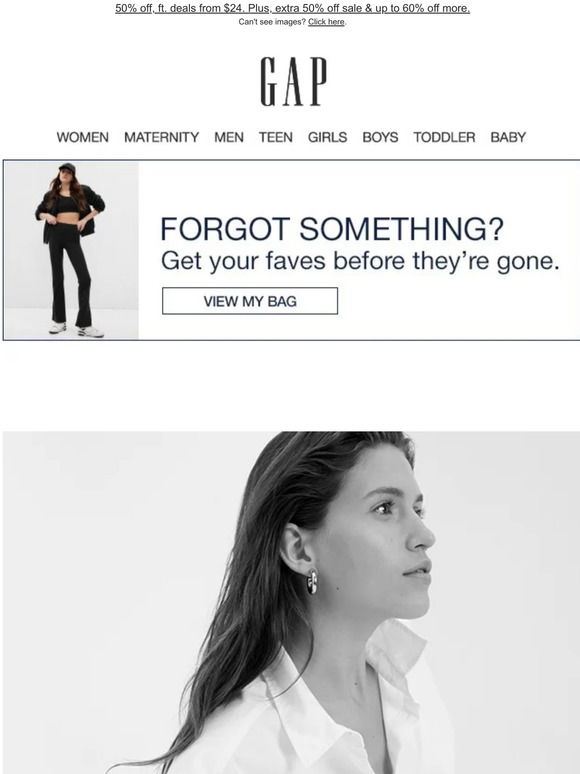This screenshot has width=580, height=774.
Task: Click the silver hoop earring in photo
Action: [x=312, y=581]
